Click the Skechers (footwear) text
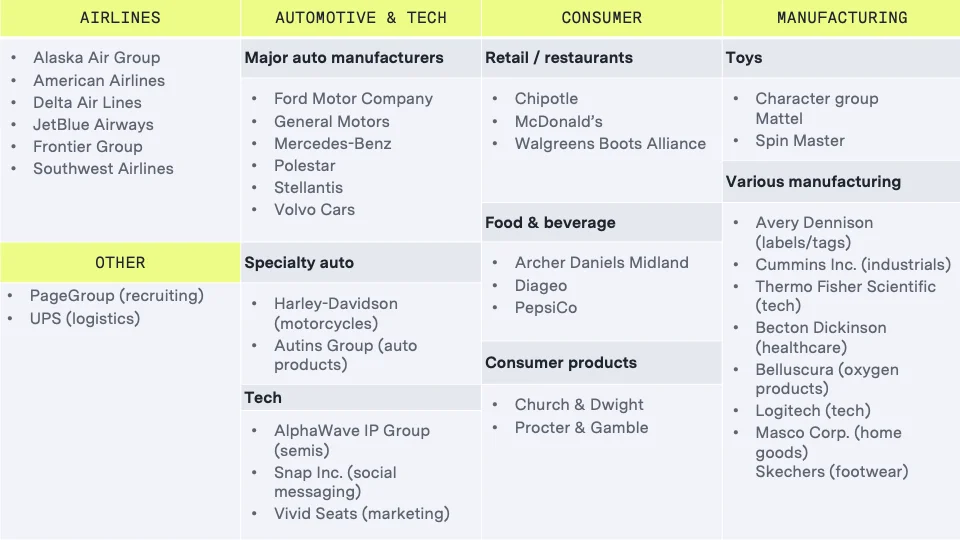Viewport: 960px width, 540px height. tap(832, 472)
